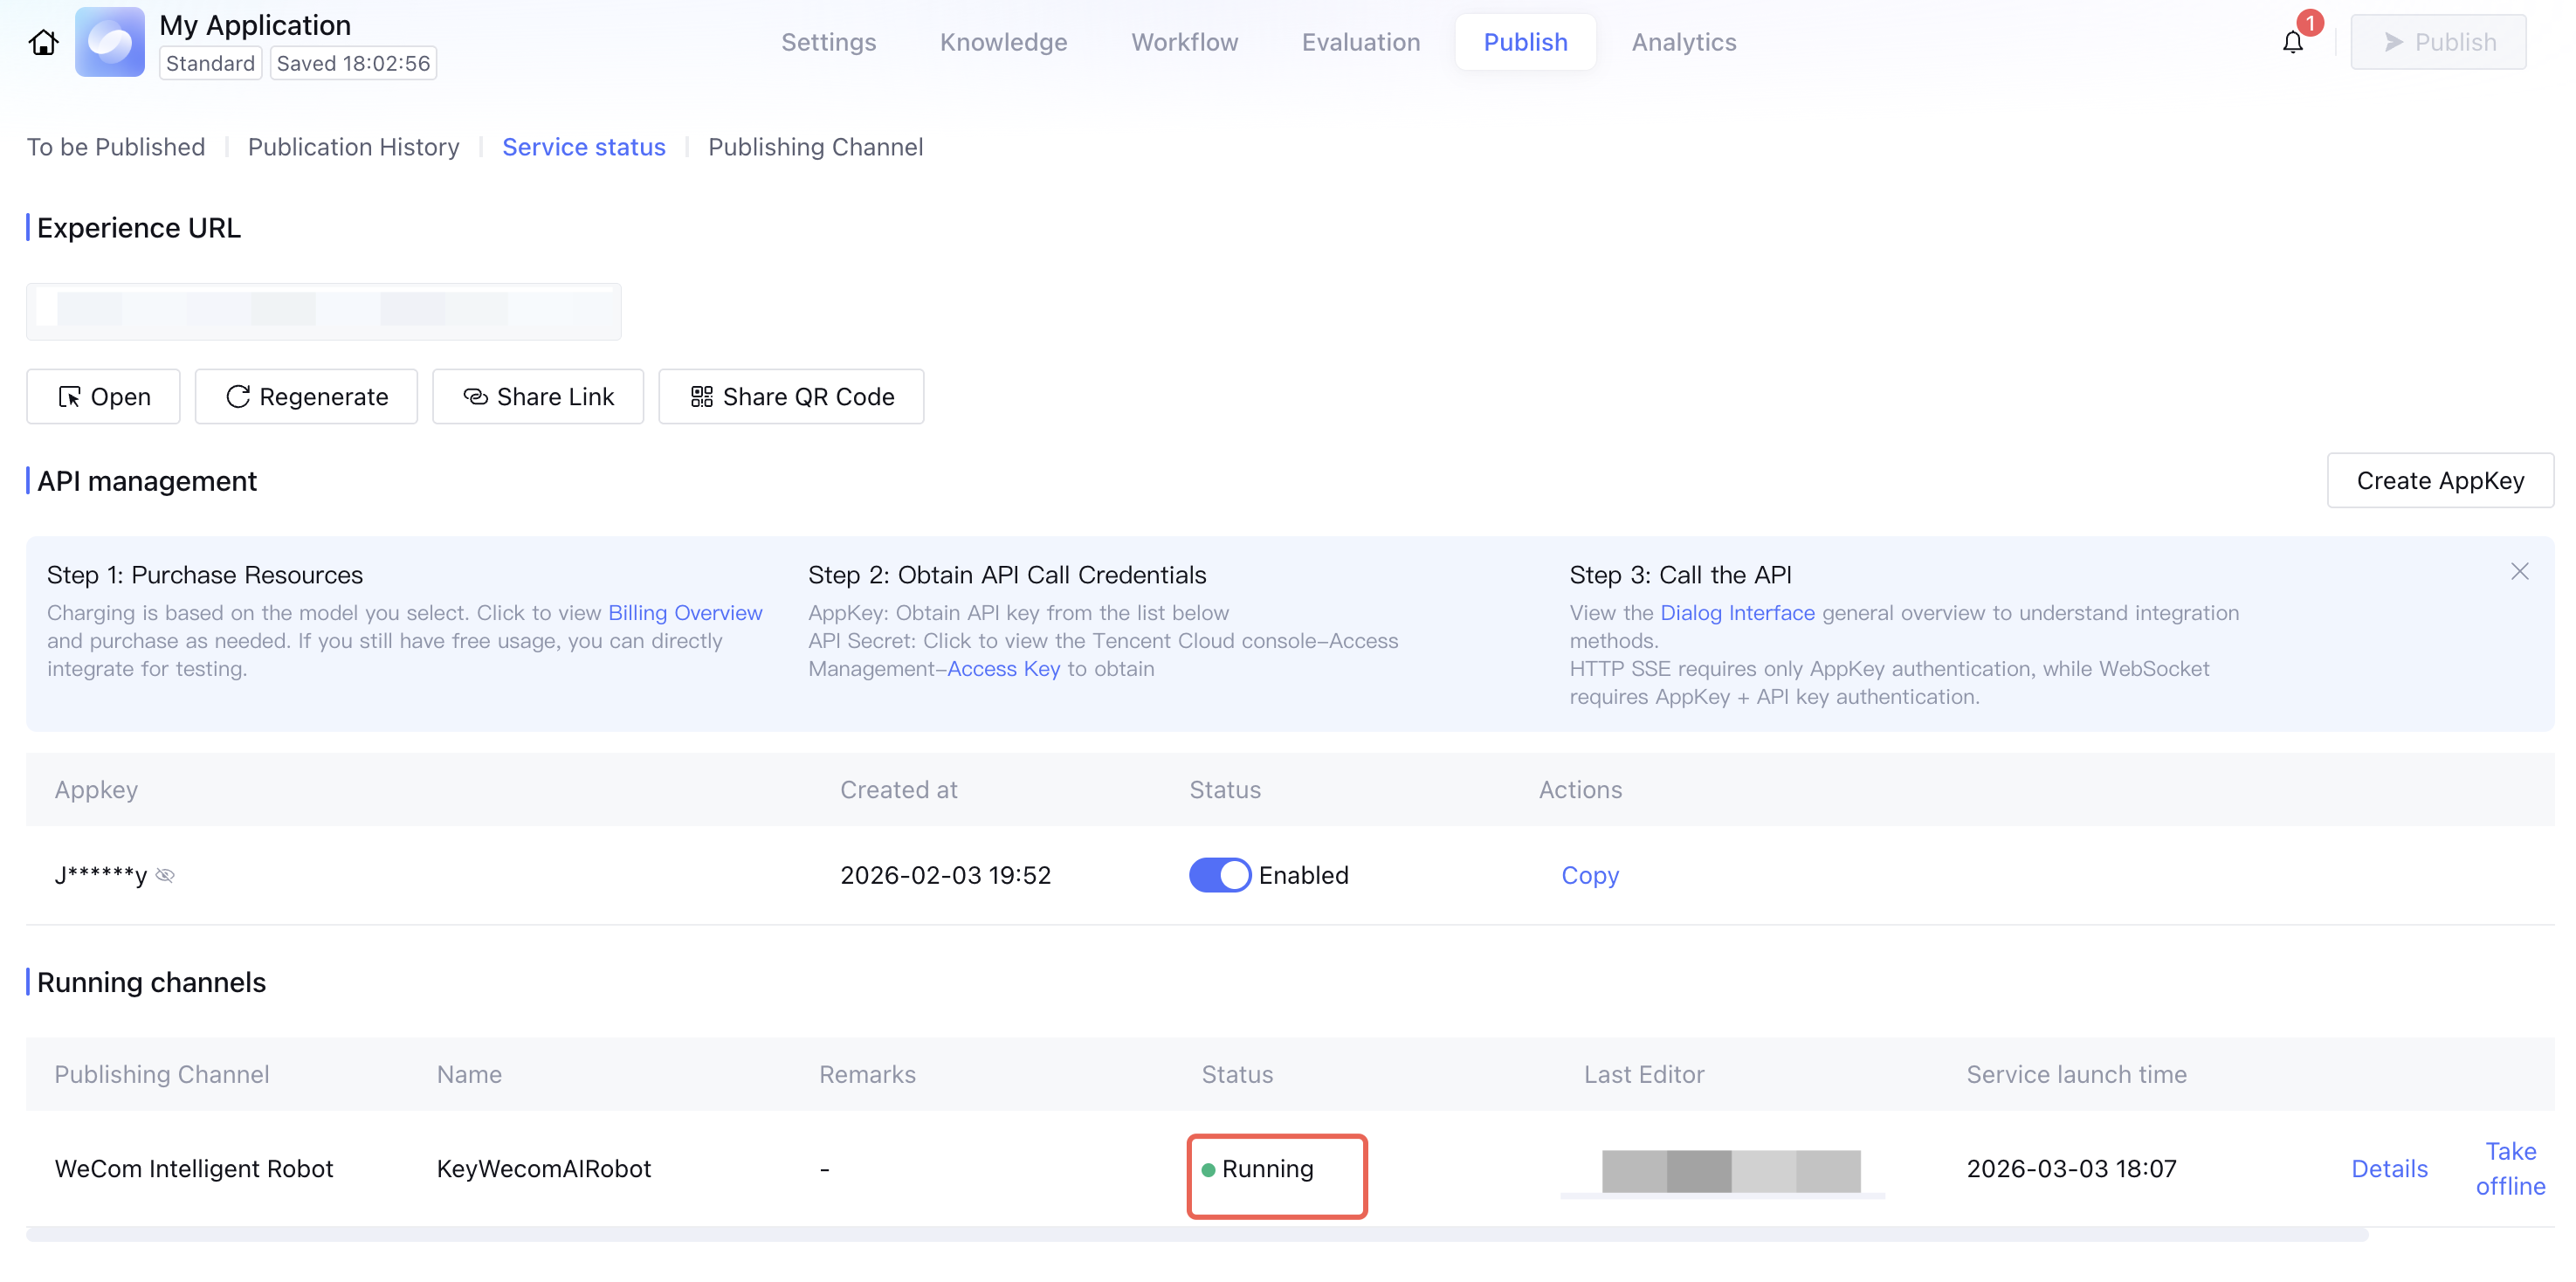The image size is (2576, 1282).
Task: Click the Share Link button
Action: (538, 397)
